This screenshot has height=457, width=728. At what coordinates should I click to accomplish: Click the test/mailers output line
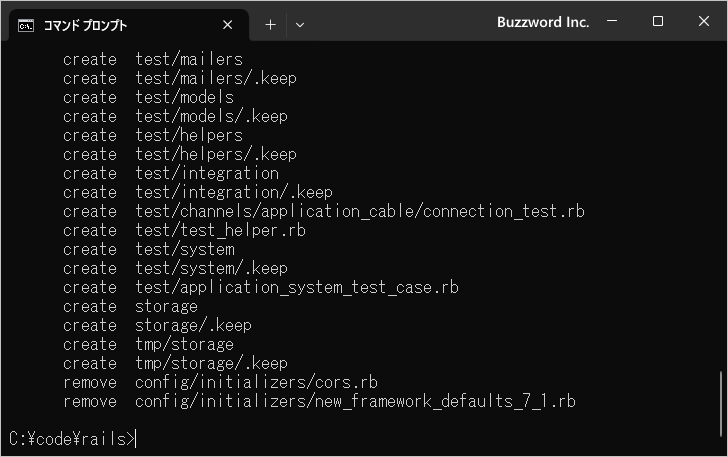pyautogui.click(x=188, y=59)
